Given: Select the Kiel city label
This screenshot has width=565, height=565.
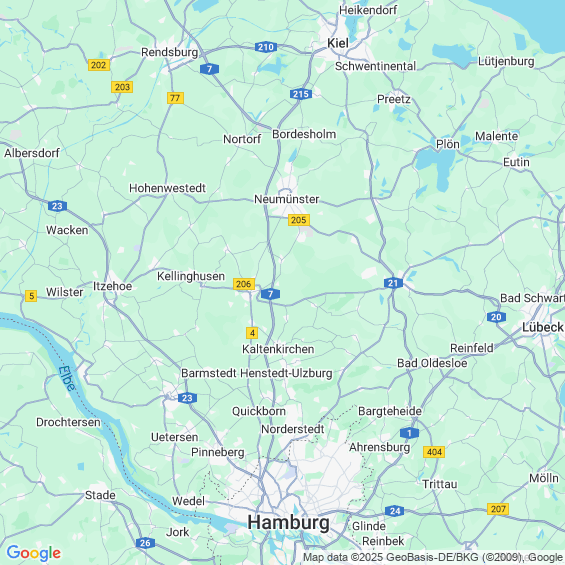Looking at the screenshot, I should (338, 43).
